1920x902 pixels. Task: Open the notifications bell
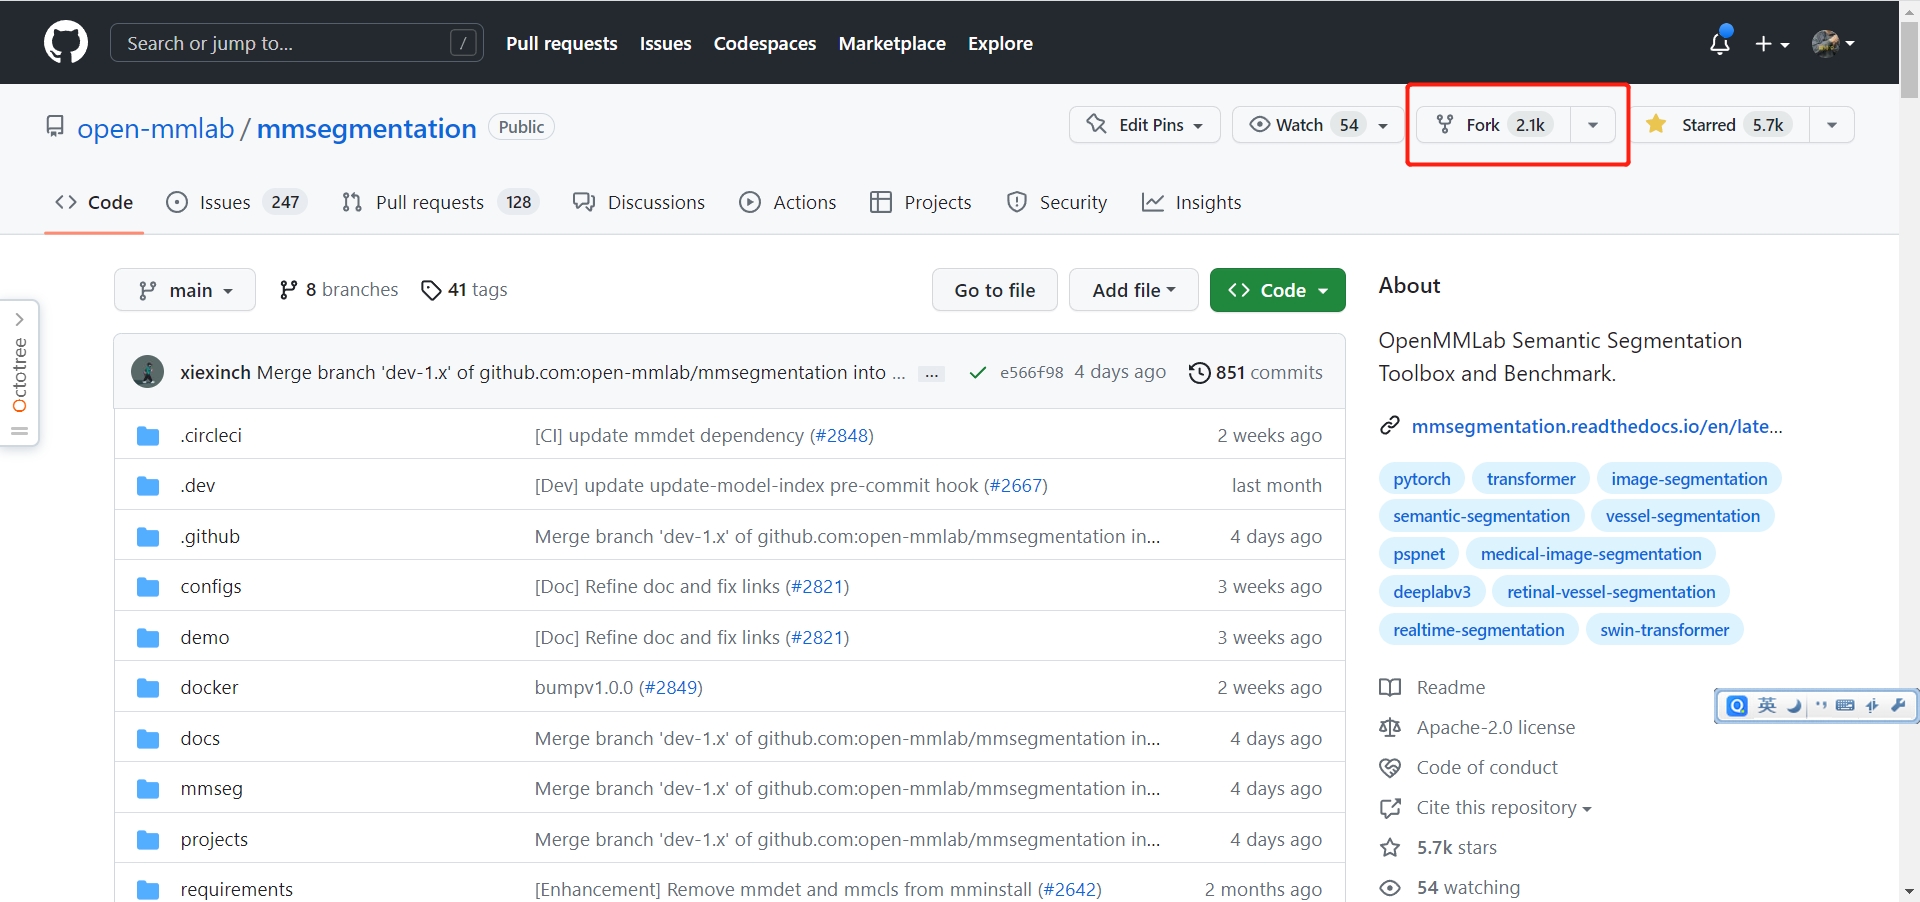pos(1719,43)
